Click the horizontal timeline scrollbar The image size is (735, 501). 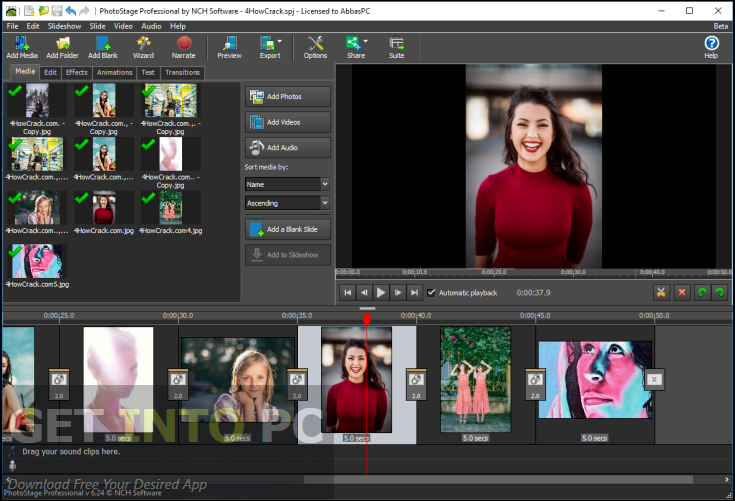[x=498, y=479]
